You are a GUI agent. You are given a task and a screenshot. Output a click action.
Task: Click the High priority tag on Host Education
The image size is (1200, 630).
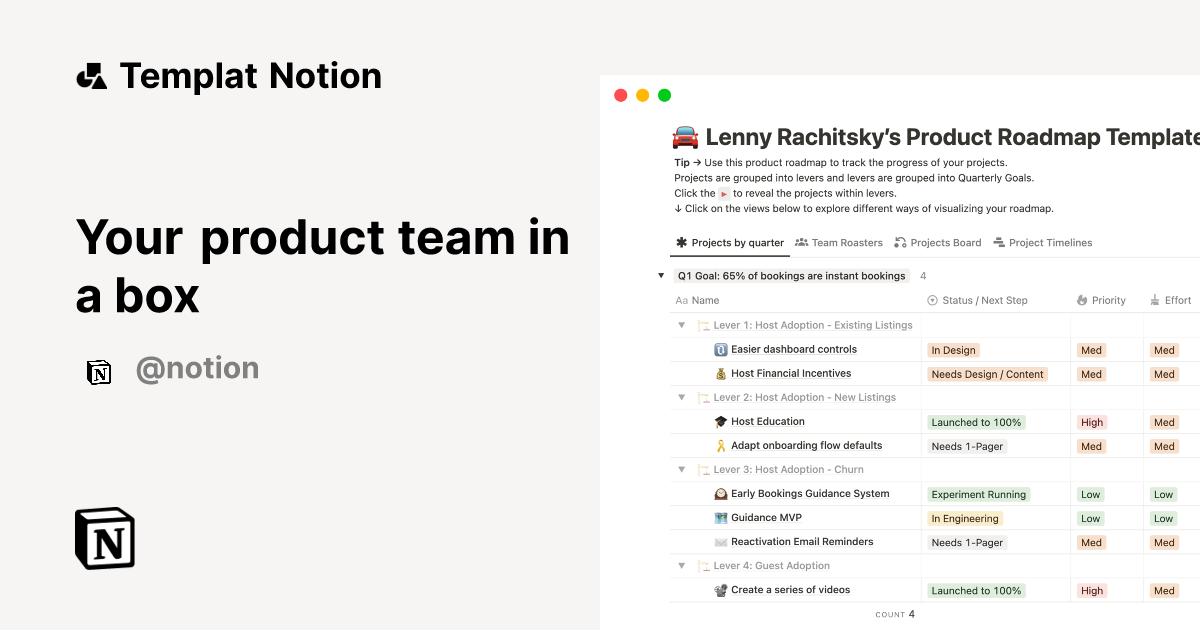(1091, 422)
